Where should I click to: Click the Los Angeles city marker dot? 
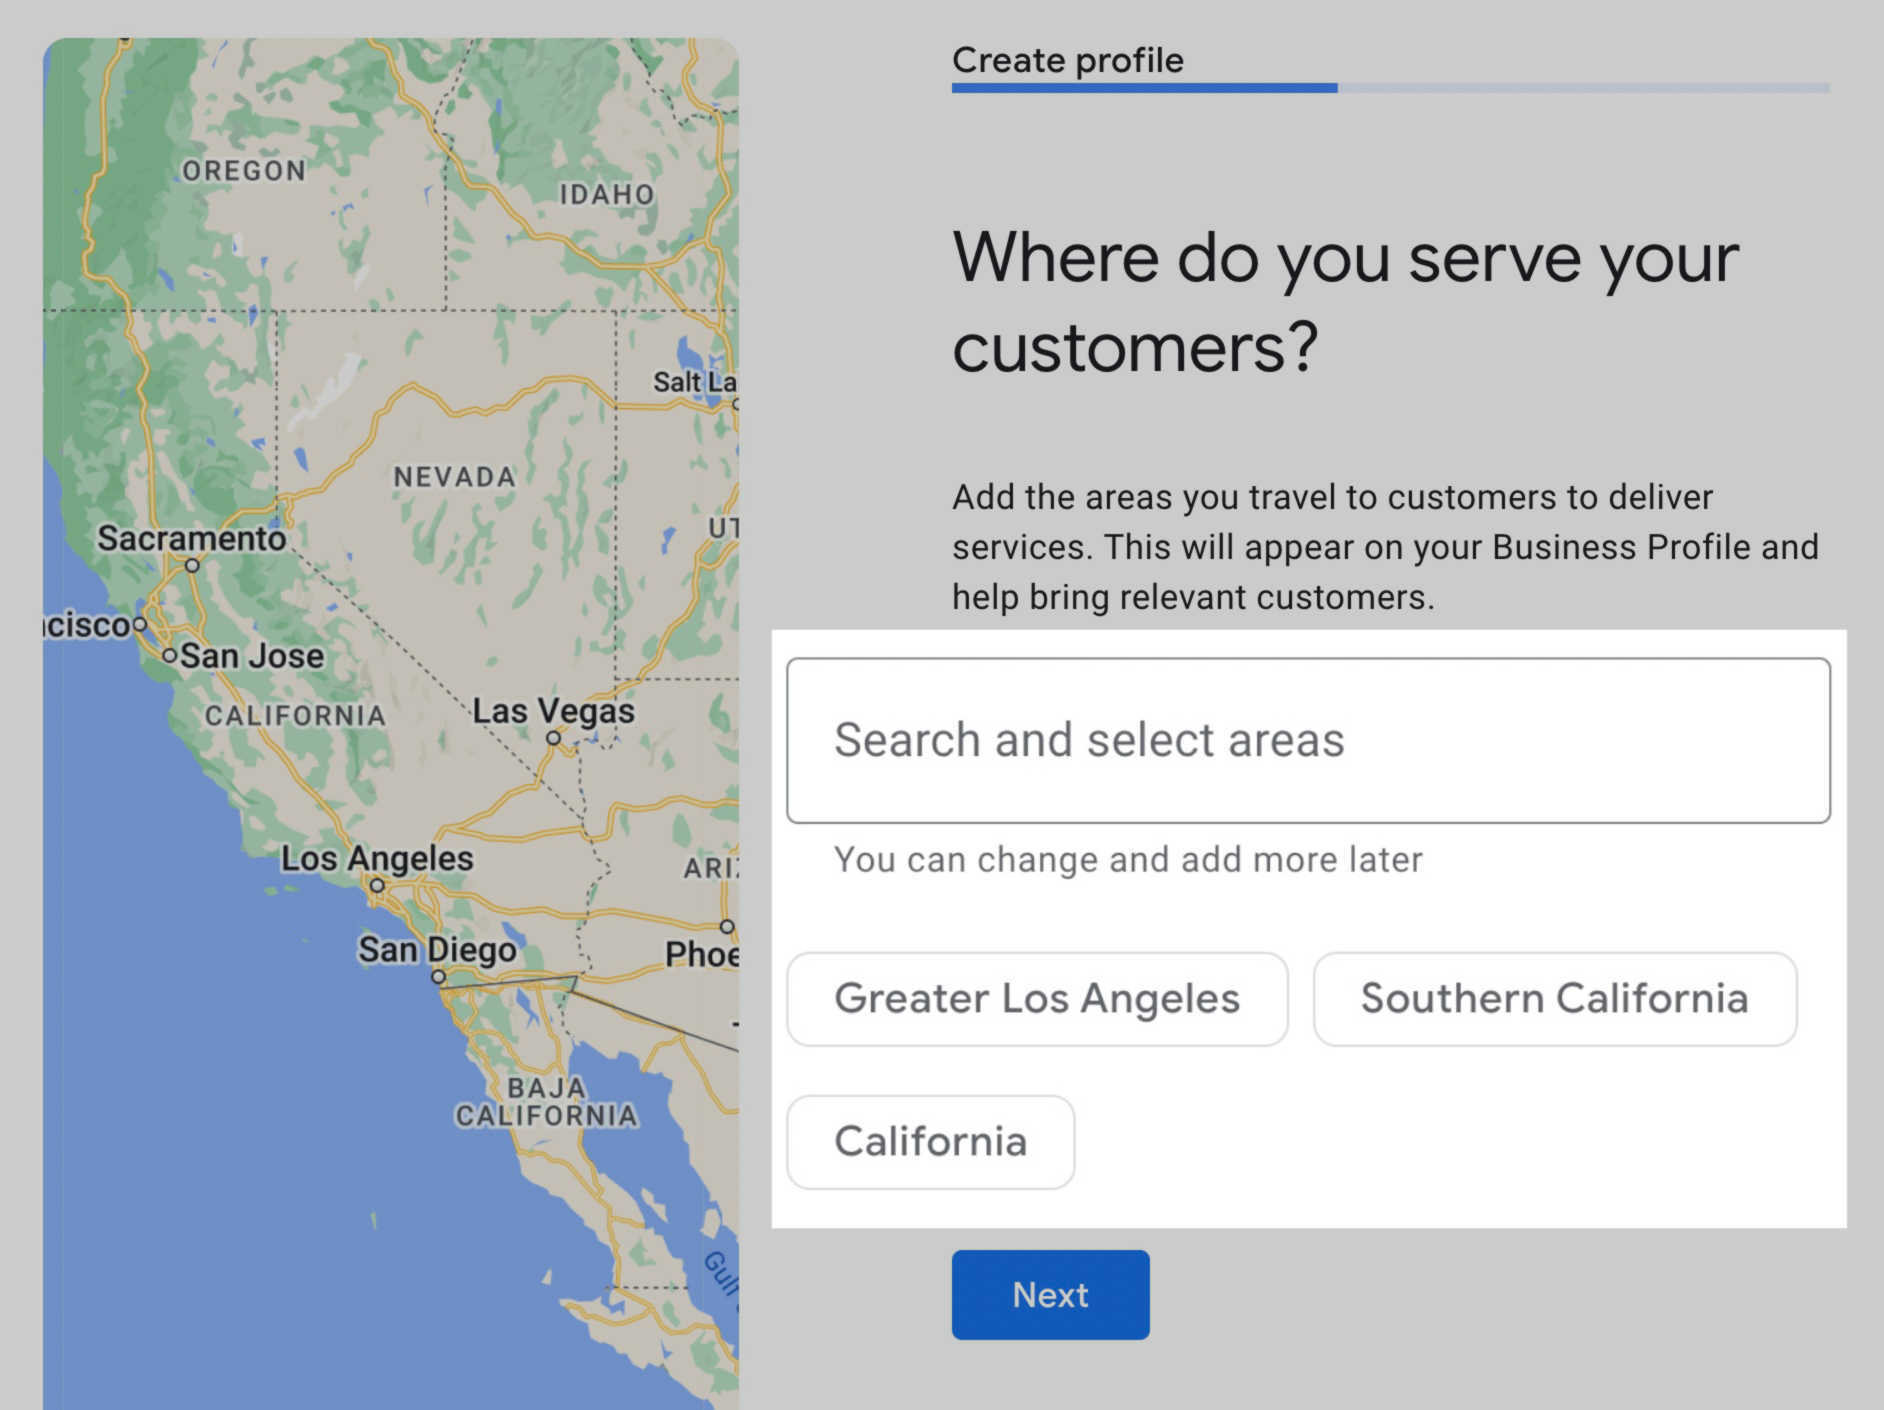click(377, 885)
